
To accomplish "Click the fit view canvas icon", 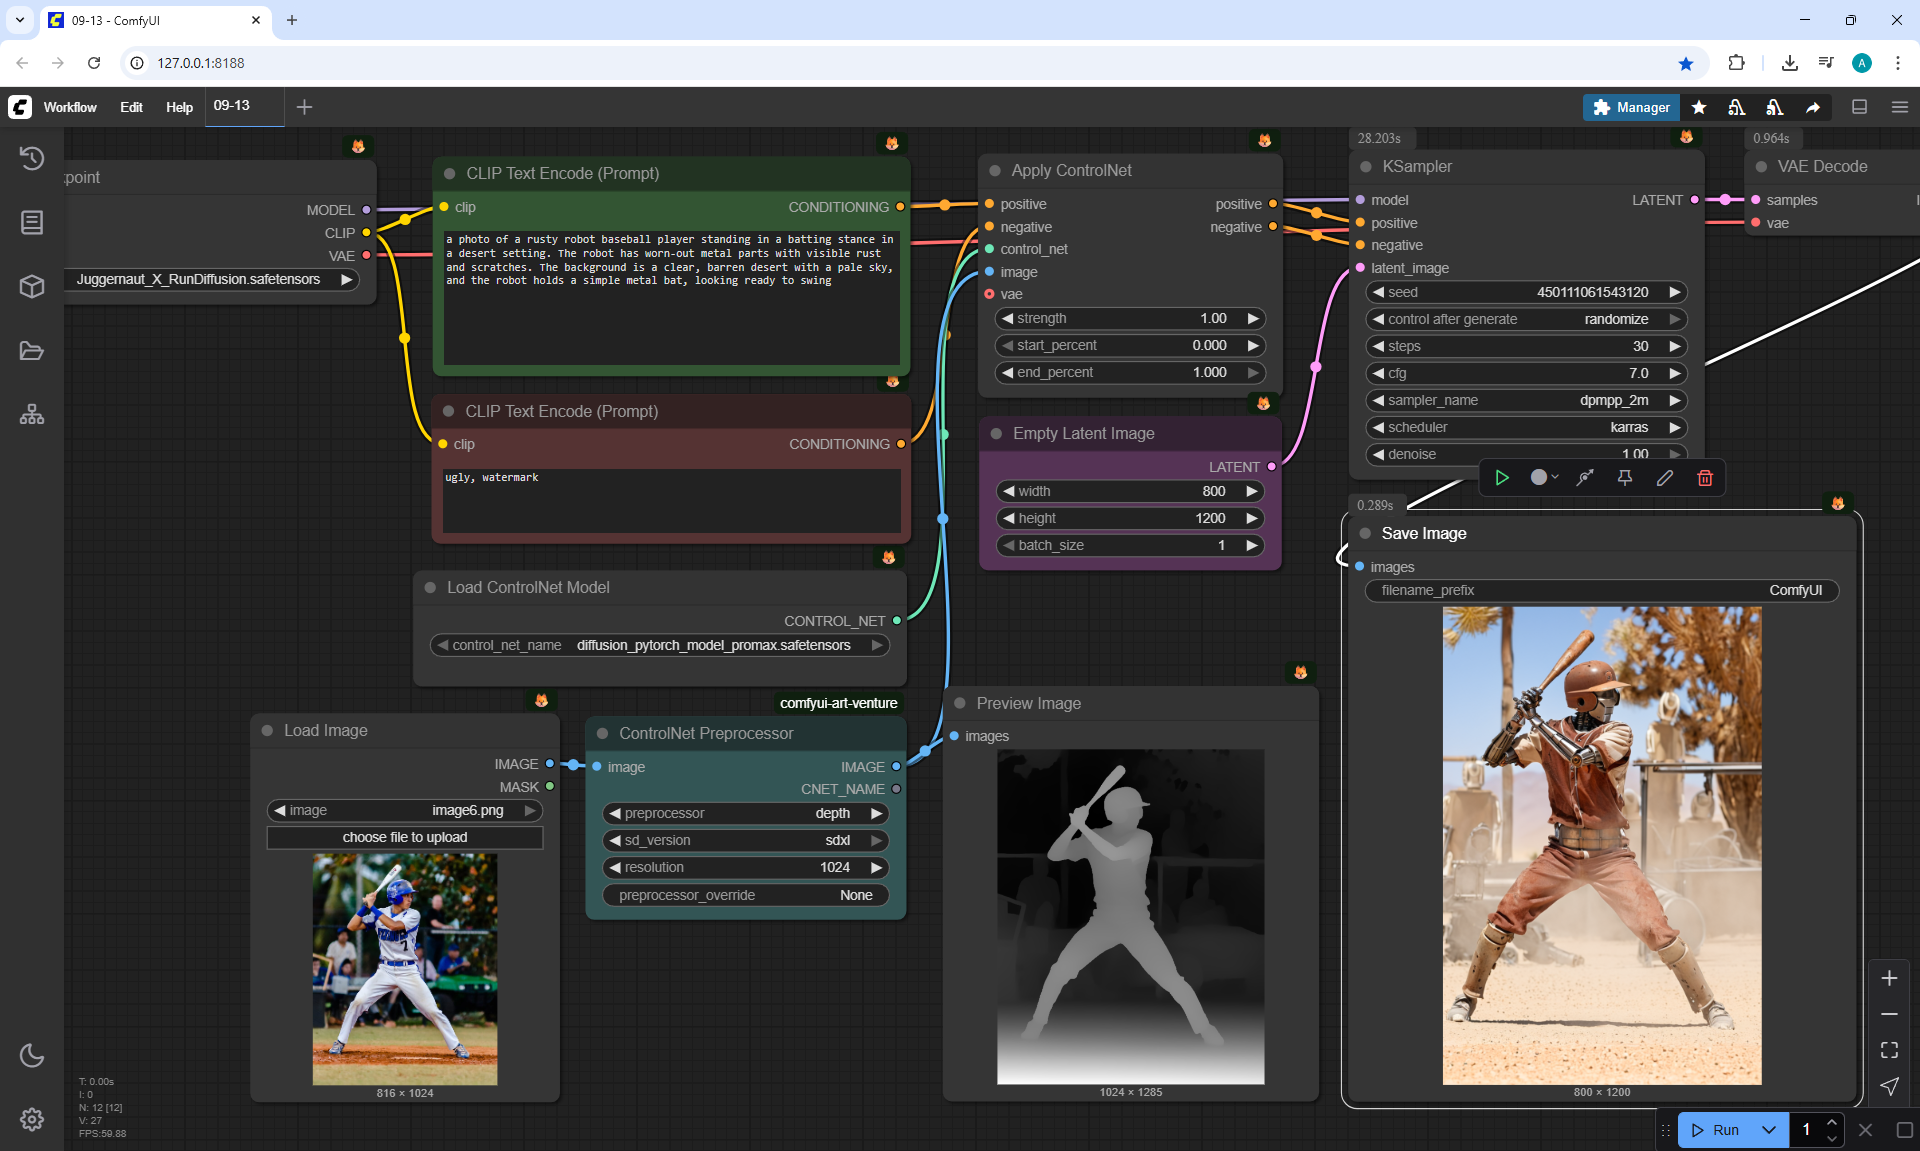I will click(x=1889, y=1050).
